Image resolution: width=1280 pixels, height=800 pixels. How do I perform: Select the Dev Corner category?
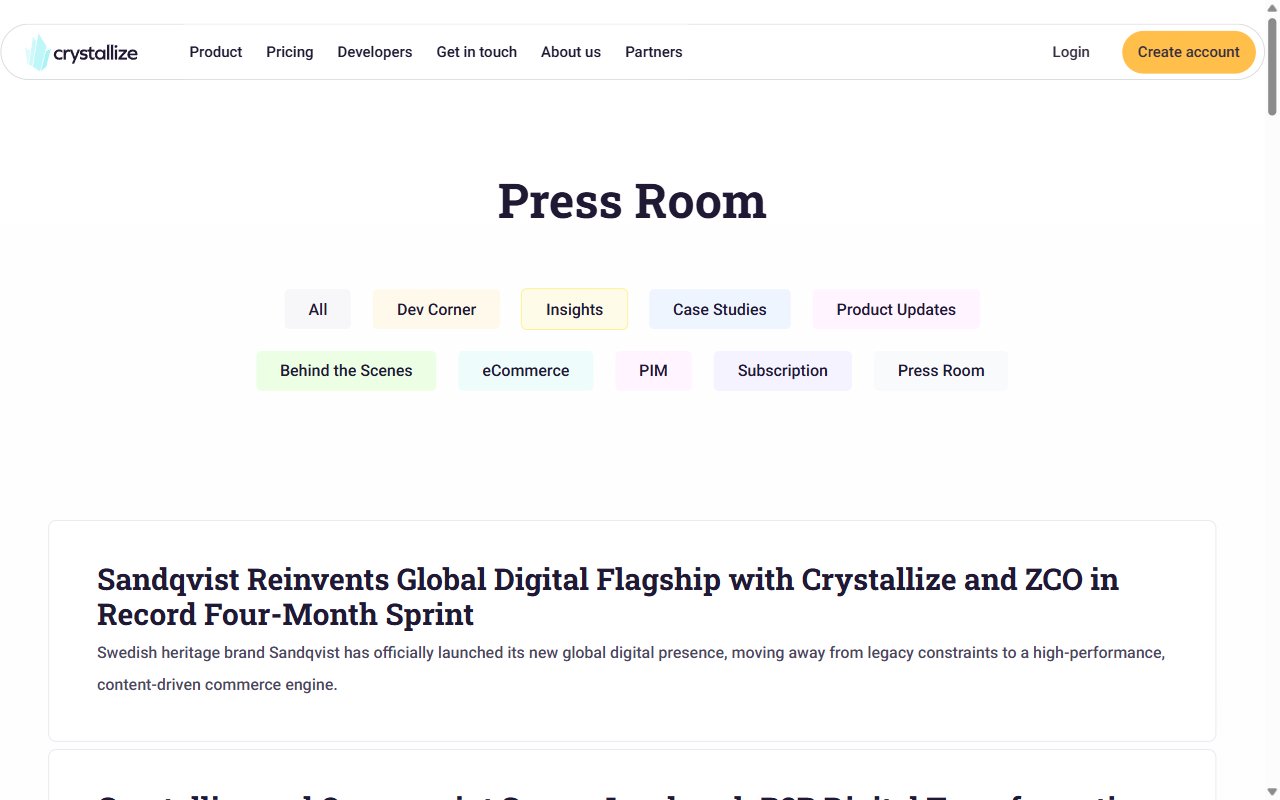pyautogui.click(x=436, y=309)
